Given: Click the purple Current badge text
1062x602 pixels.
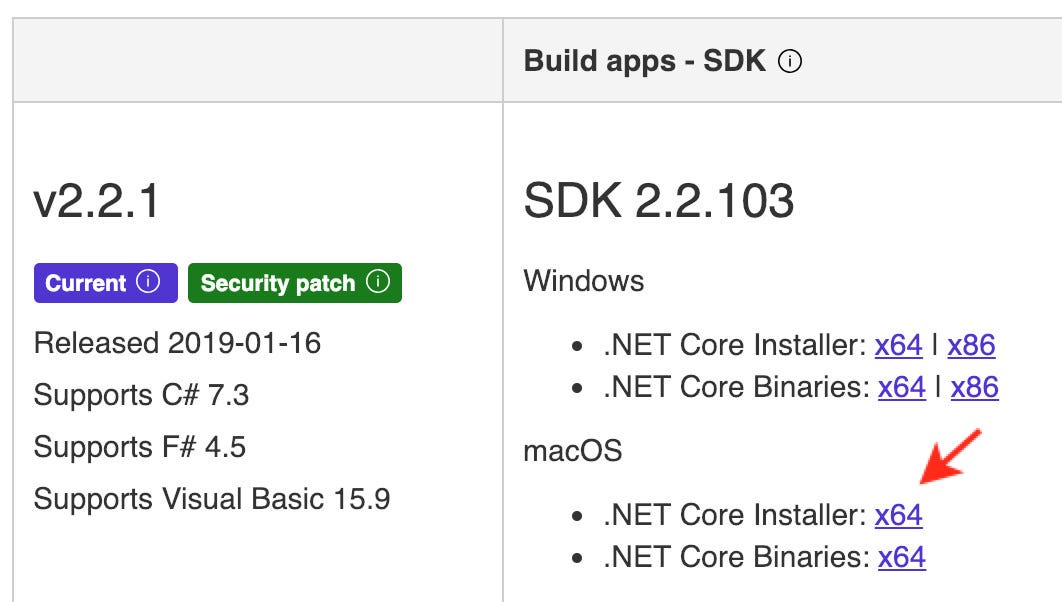Looking at the screenshot, I should (x=86, y=283).
